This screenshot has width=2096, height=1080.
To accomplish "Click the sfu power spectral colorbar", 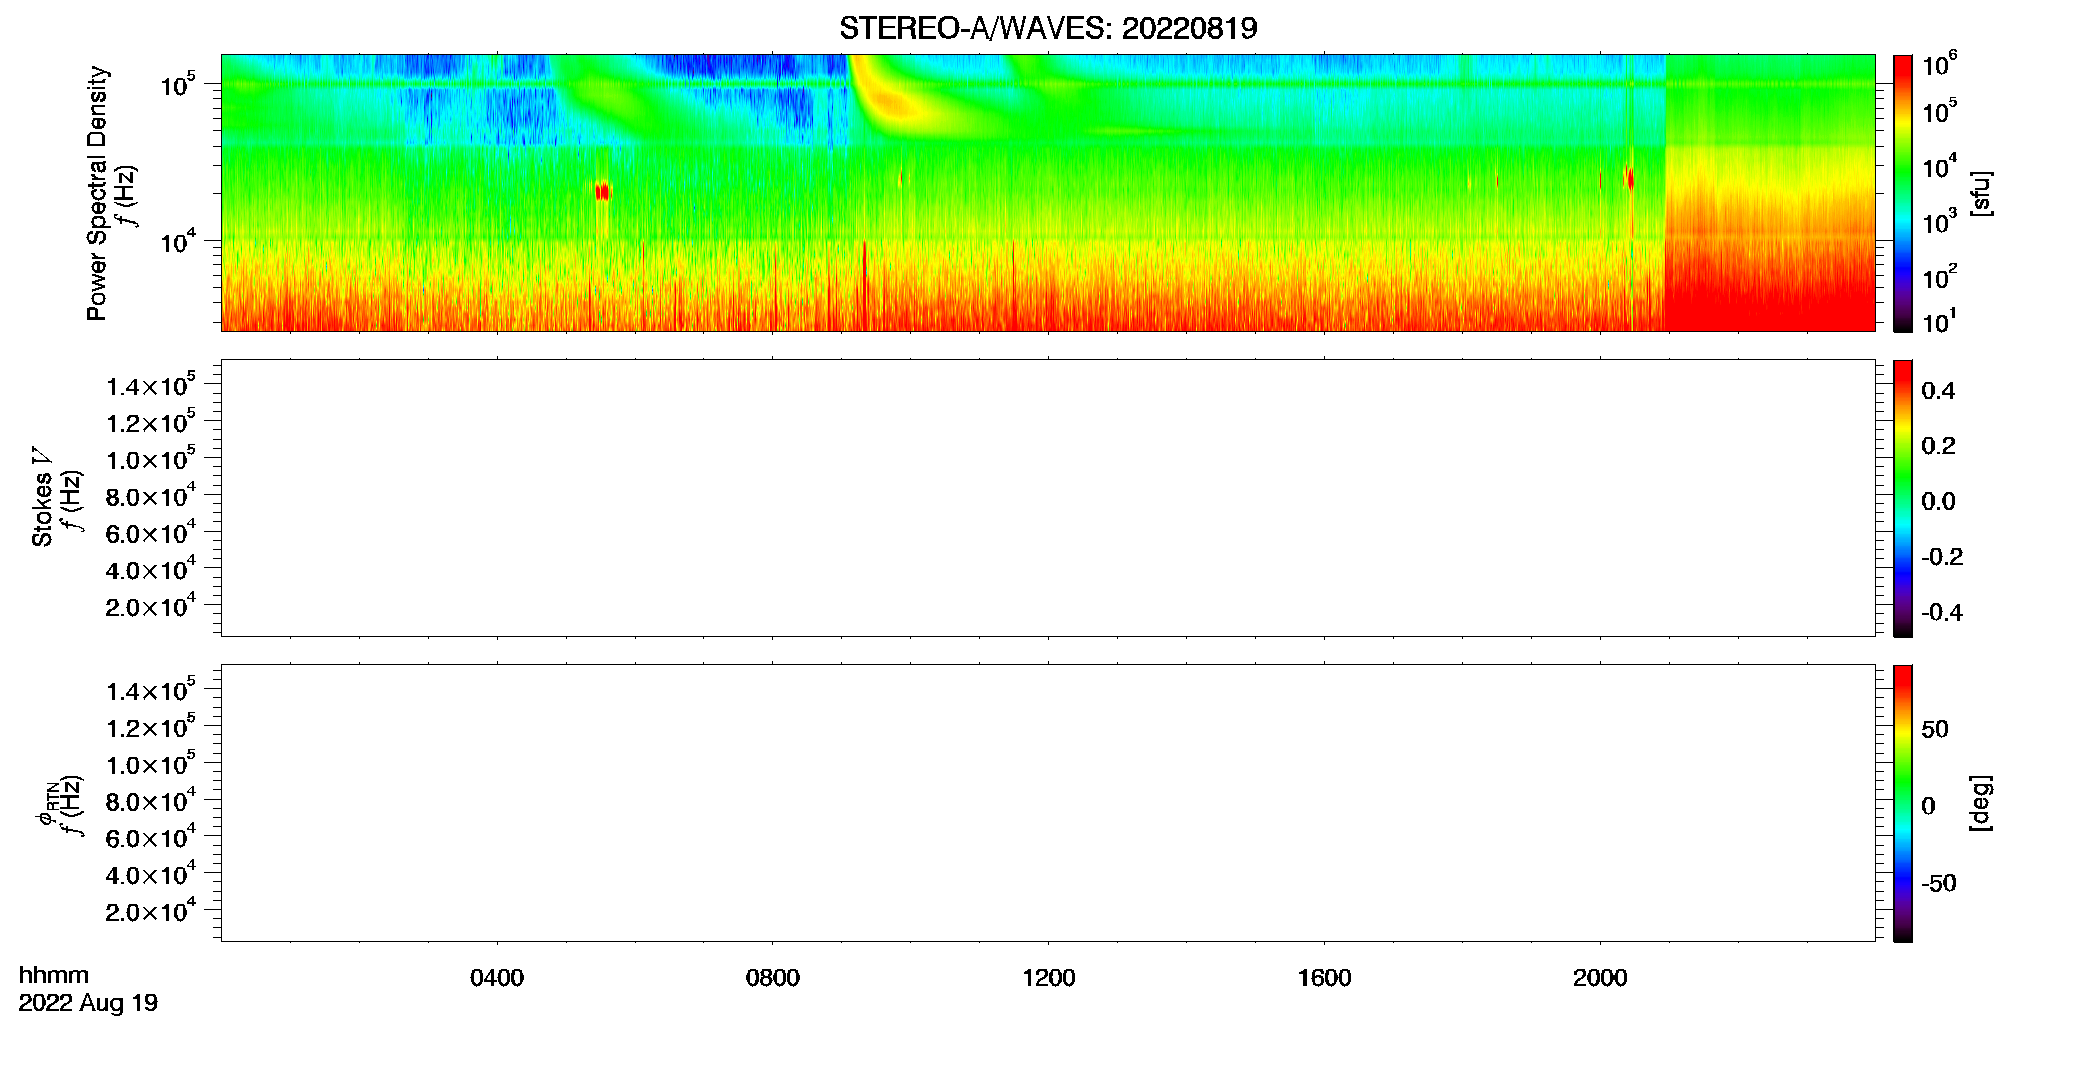I will pos(1903,193).
